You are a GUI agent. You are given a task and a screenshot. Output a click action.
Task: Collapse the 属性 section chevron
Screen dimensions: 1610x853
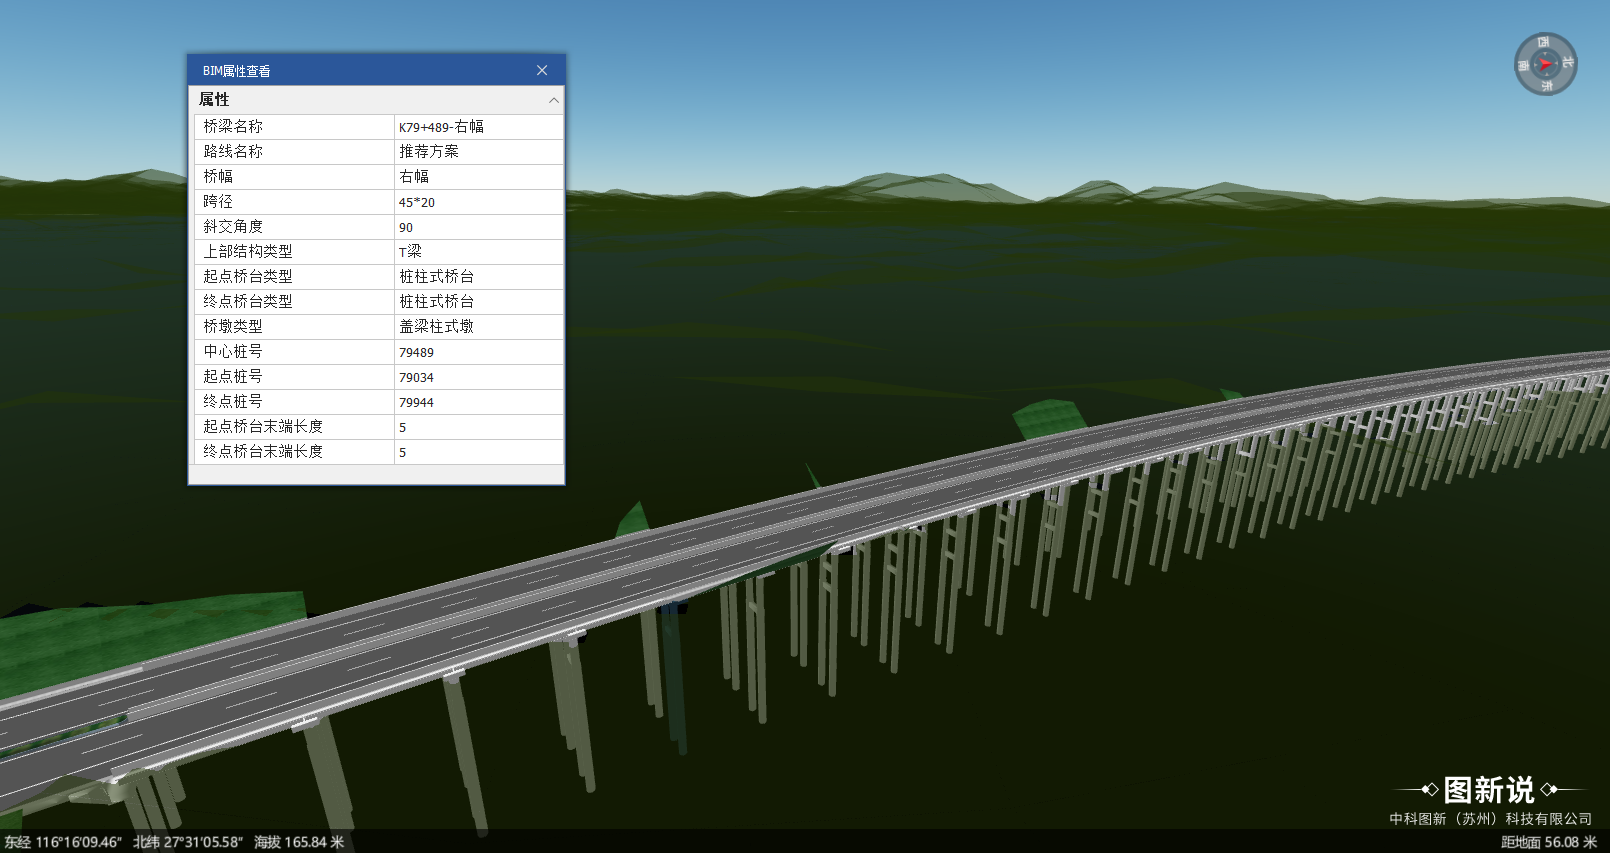(553, 100)
